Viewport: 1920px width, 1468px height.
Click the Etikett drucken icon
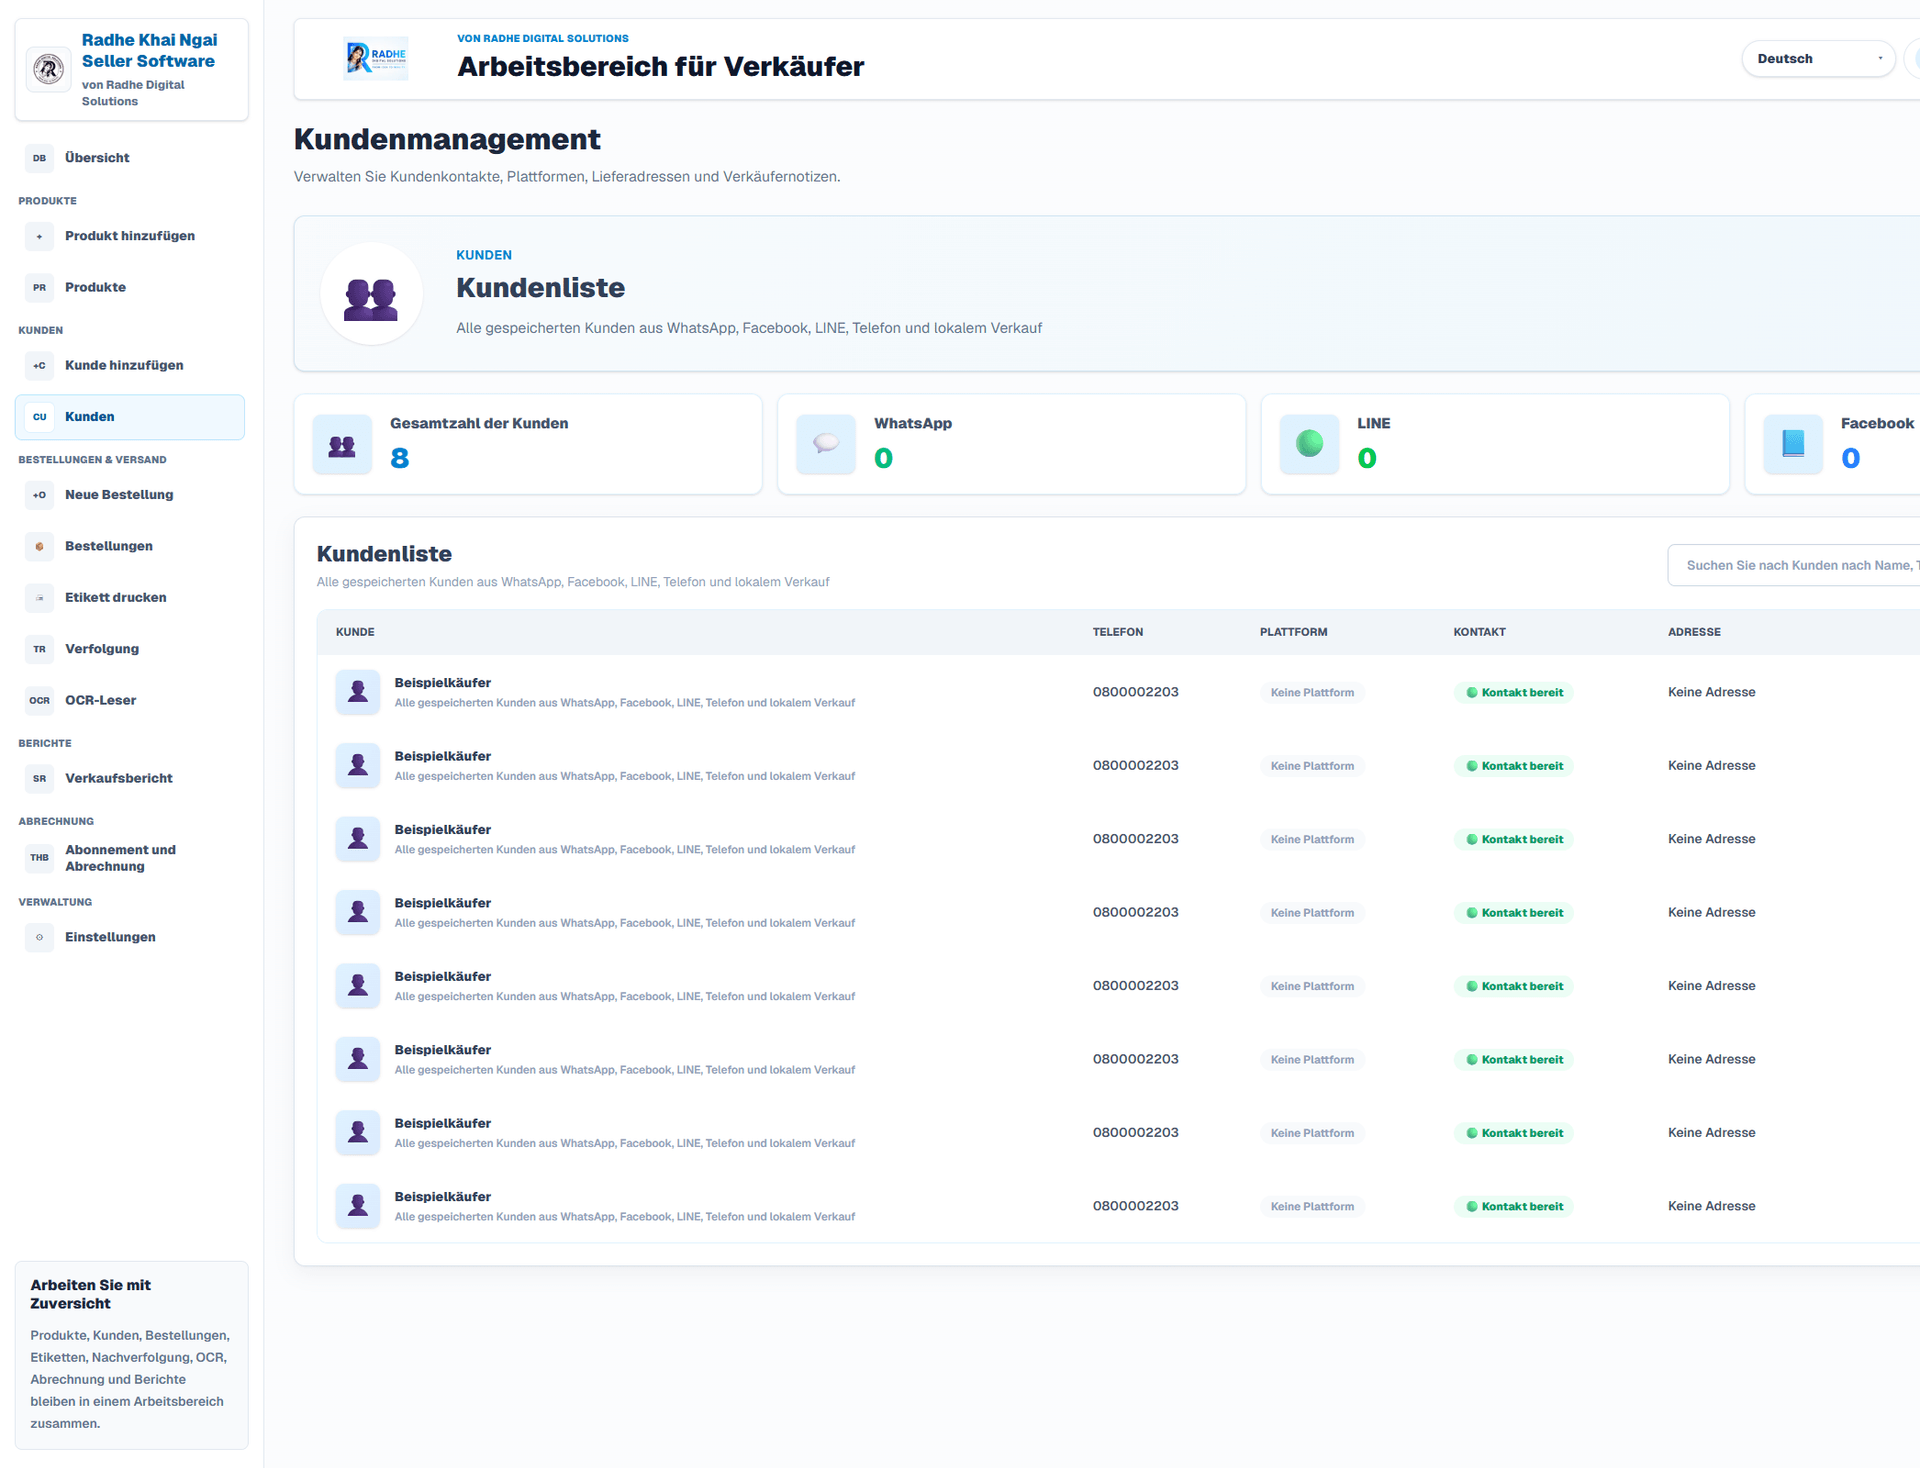39,598
